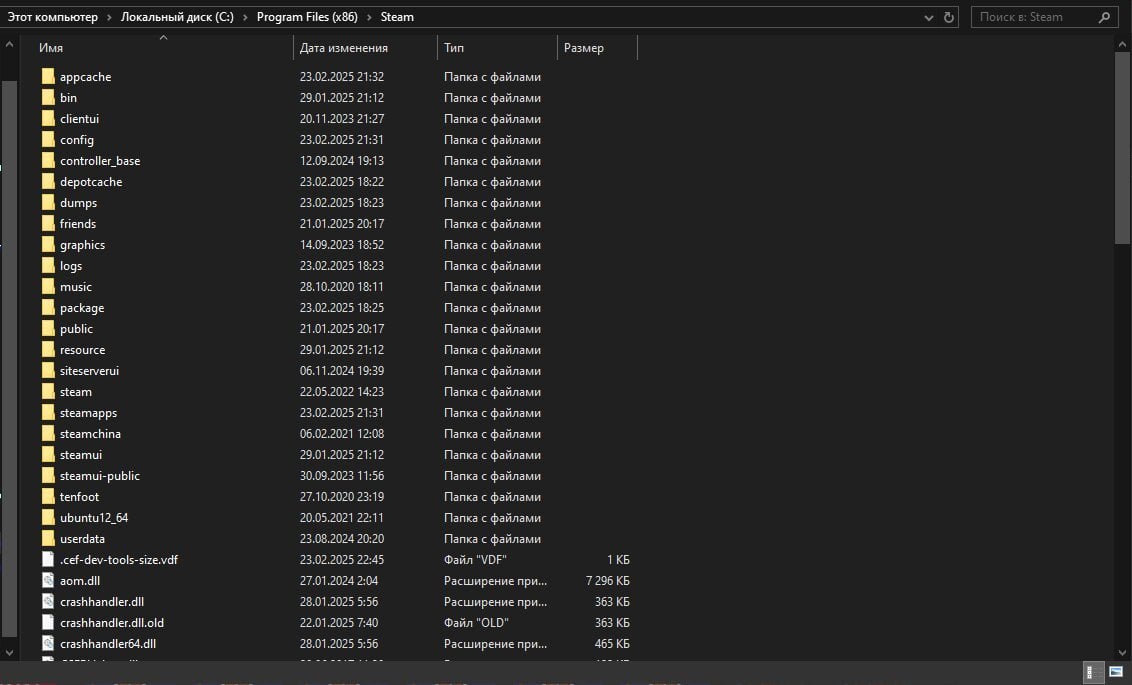This screenshot has width=1132, height=685.
Task: Click the search magnifier icon
Action: pos(1104,17)
